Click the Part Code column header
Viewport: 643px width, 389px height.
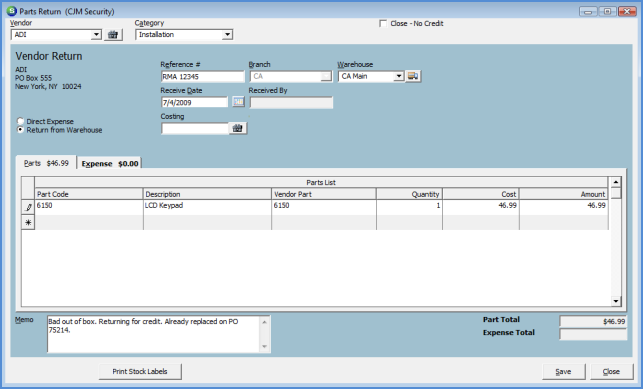(89, 194)
